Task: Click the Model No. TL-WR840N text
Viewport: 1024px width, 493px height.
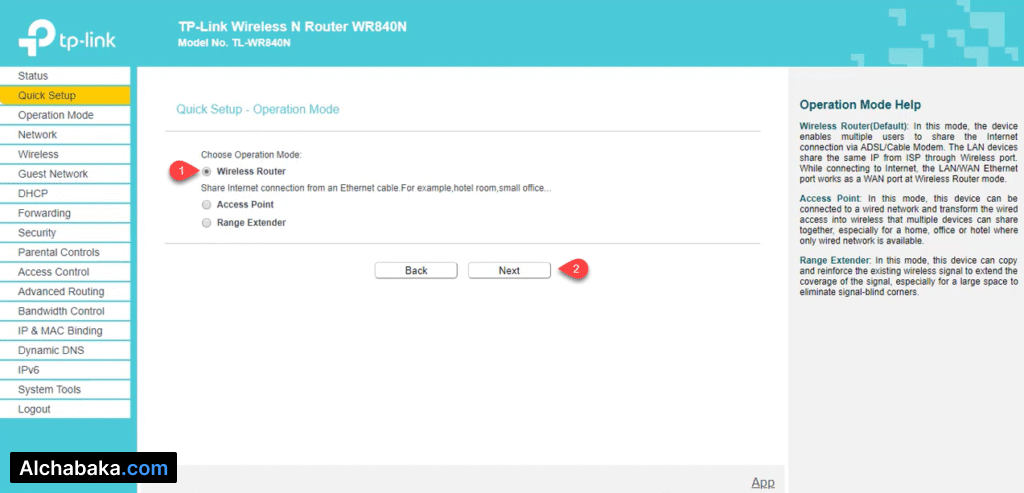Action: (x=234, y=42)
